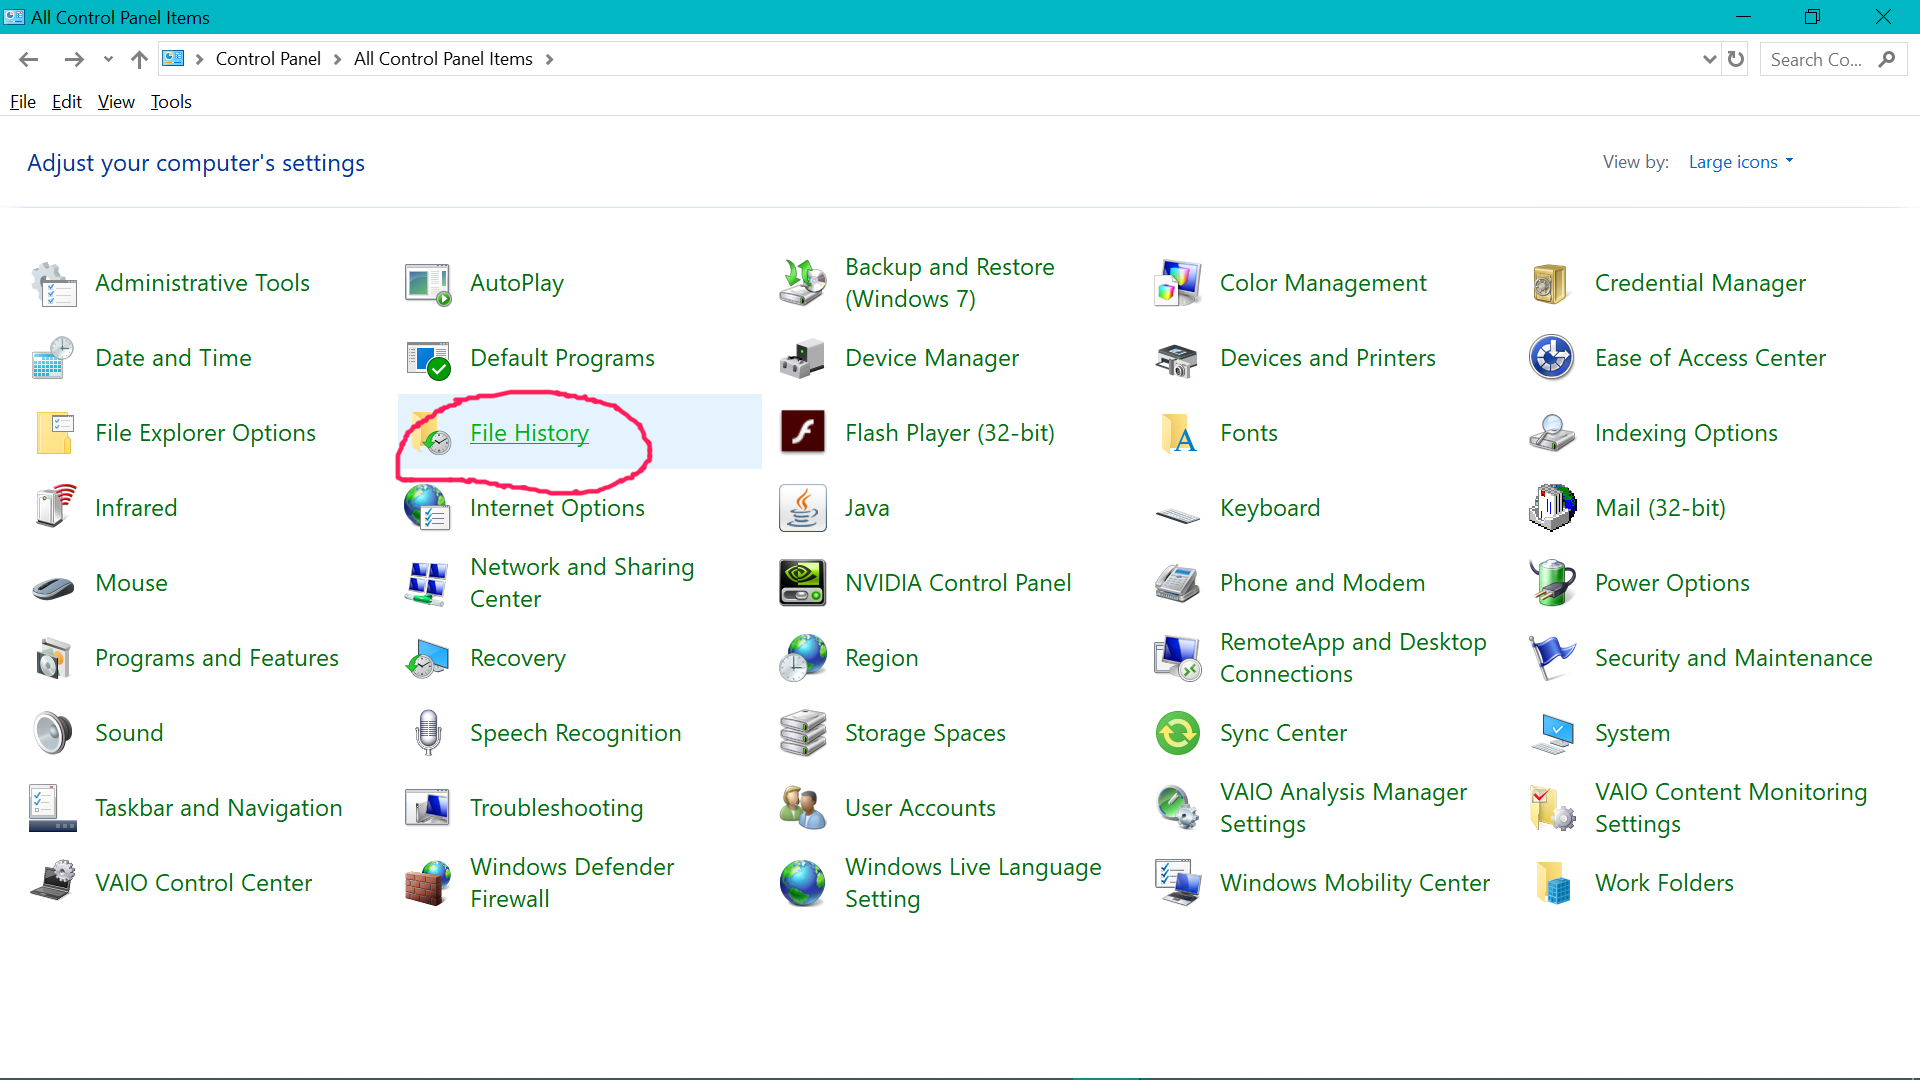The image size is (1920, 1080).
Task: Open the Indexing Options icon
Action: click(x=1552, y=433)
